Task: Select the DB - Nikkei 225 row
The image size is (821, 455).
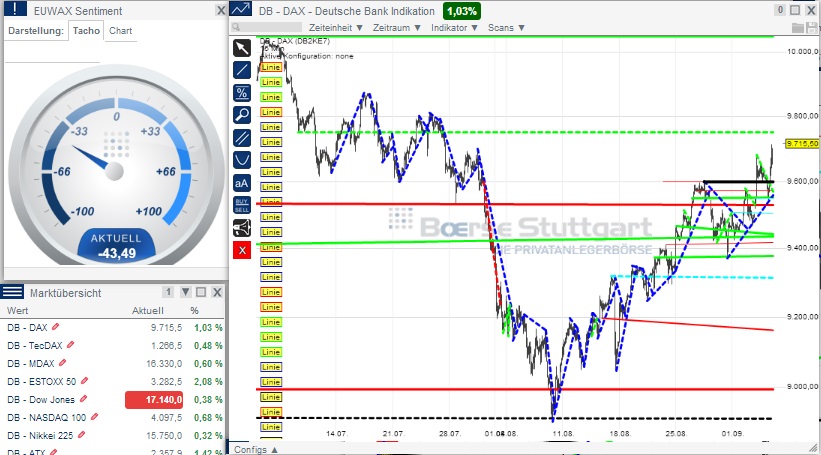Action: pos(113,435)
